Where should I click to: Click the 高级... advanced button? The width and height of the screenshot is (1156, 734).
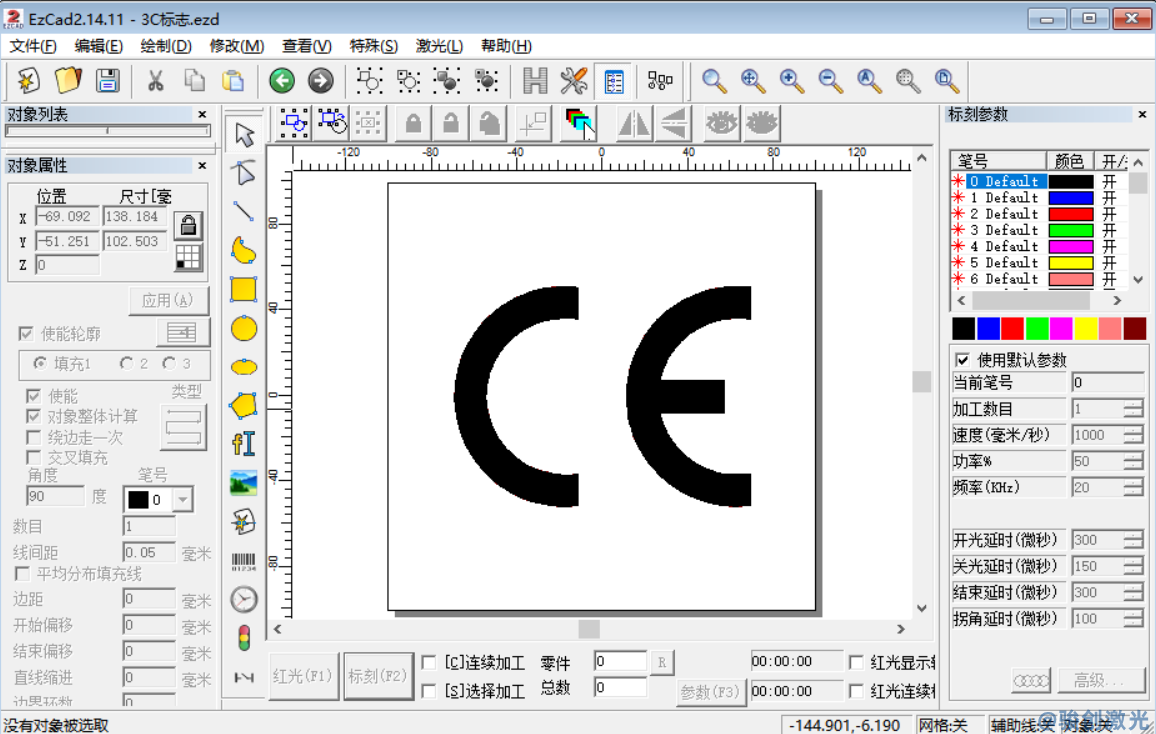coord(1101,681)
